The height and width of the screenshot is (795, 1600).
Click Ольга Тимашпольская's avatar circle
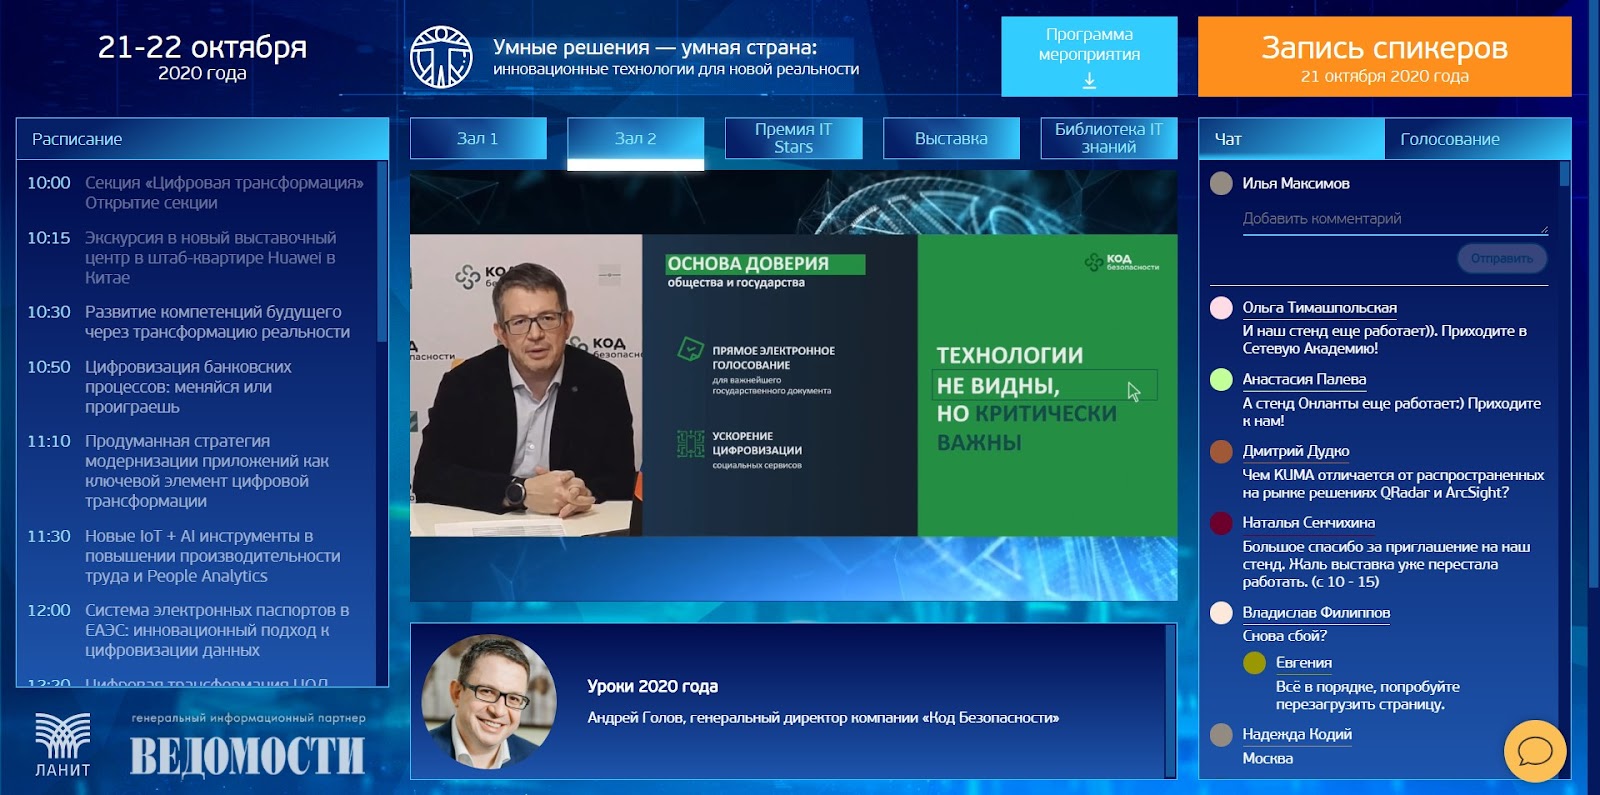[x=1221, y=308]
